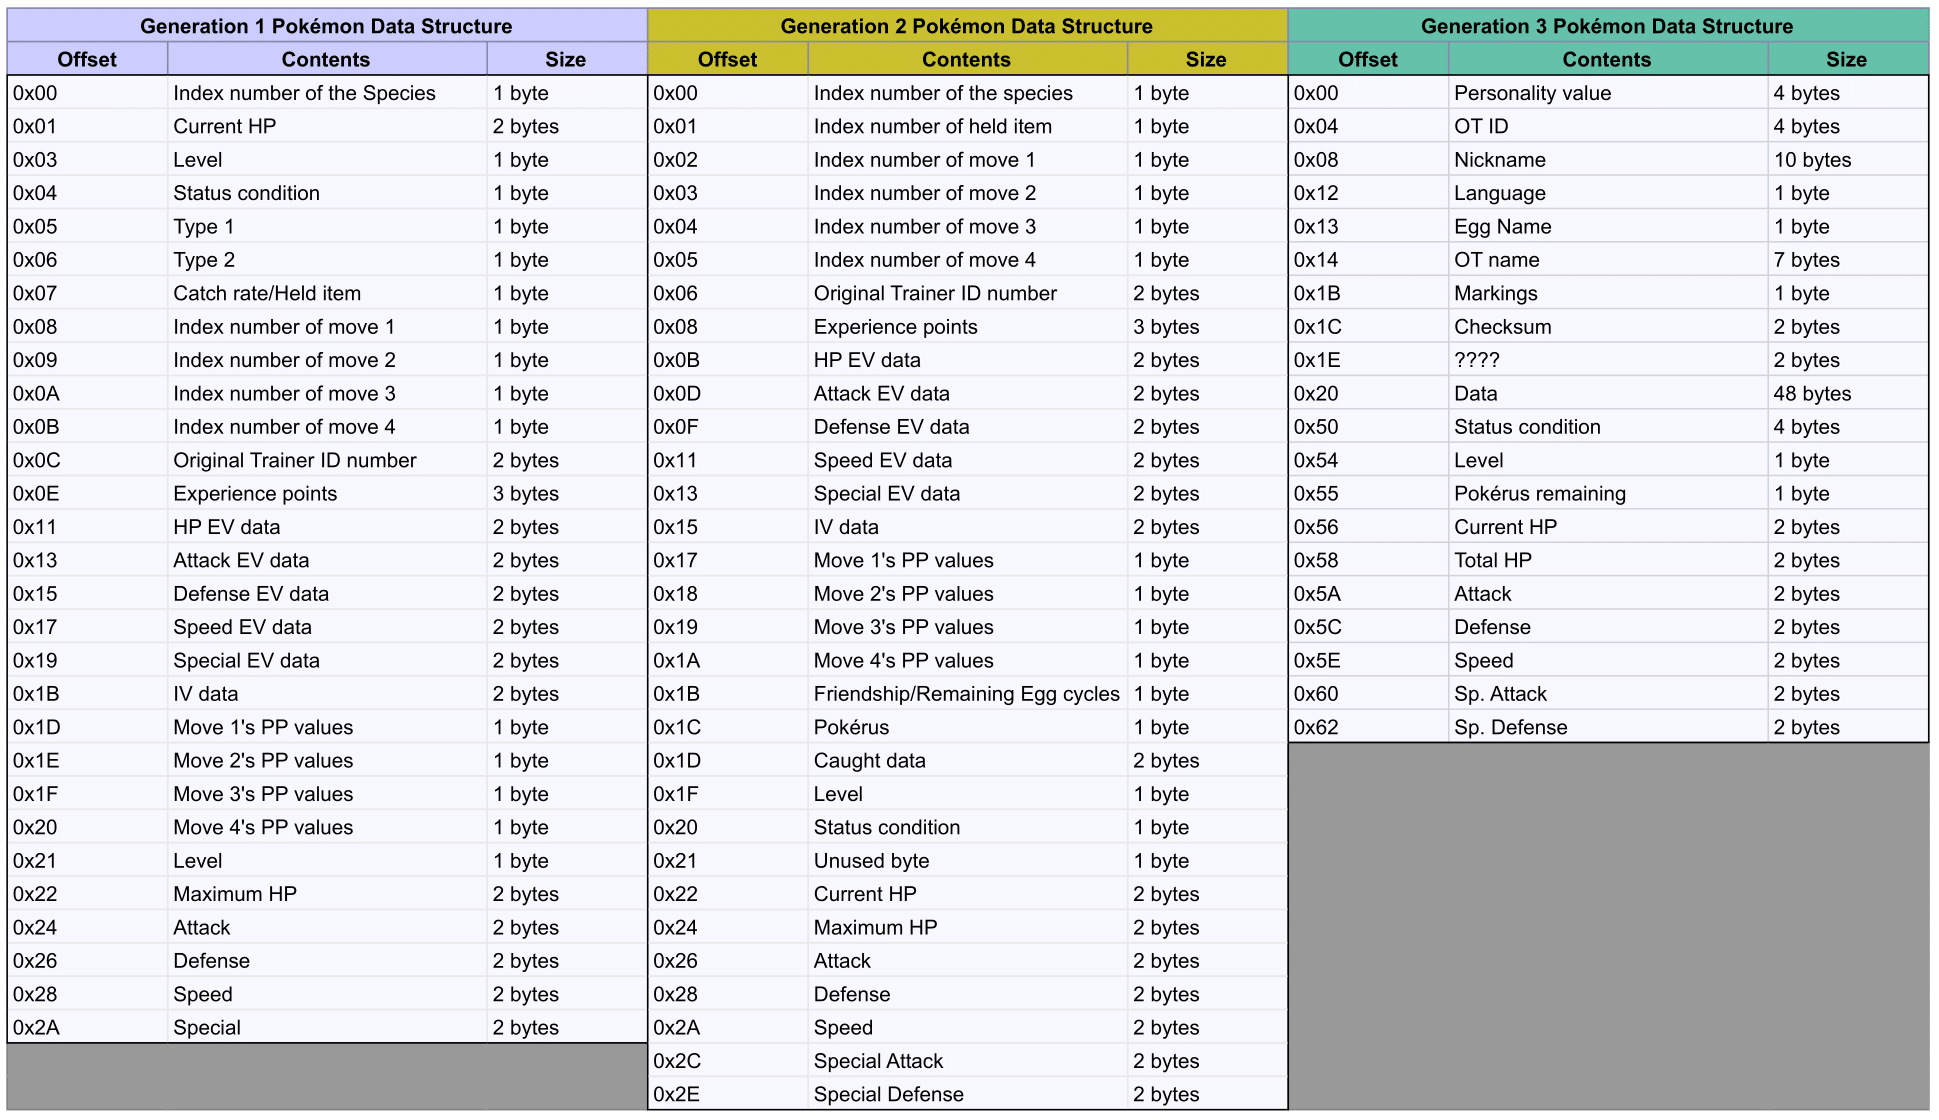1939x1120 pixels.
Task: Click the offset cell '0x62'
Action: click(1368, 727)
